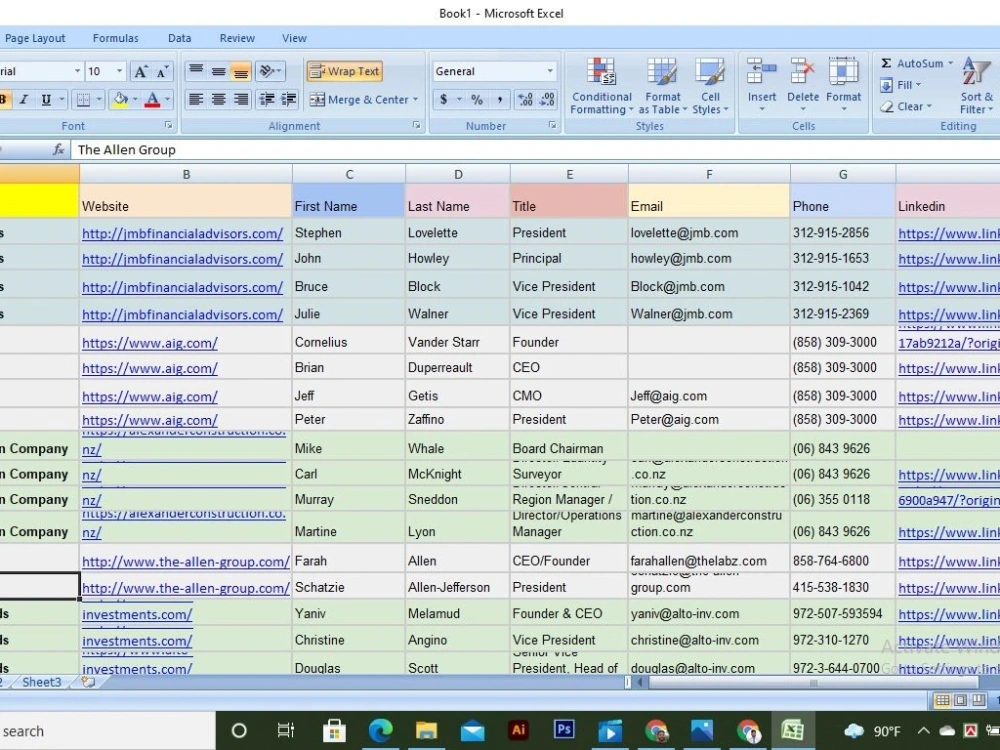Open Cell Styles gallery

[710, 86]
